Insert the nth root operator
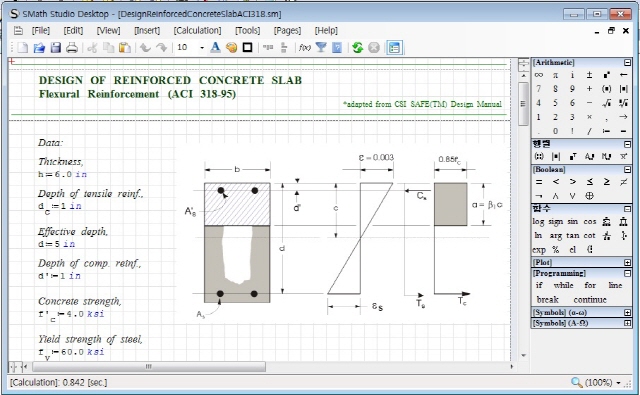Image resolution: width=640 pixels, height=395 pixels. (623, 103)
